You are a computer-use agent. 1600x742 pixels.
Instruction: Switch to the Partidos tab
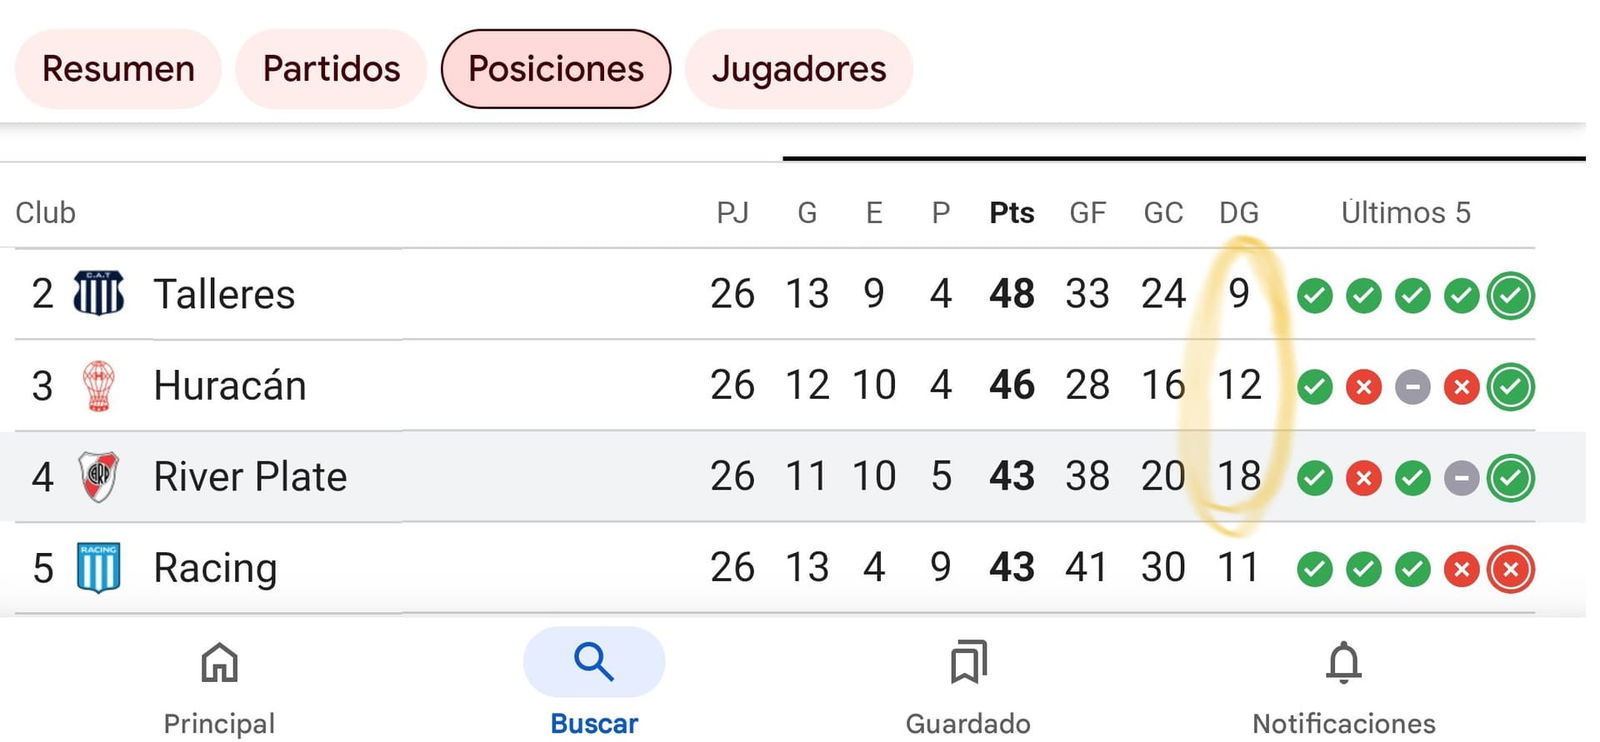(331, 69)
